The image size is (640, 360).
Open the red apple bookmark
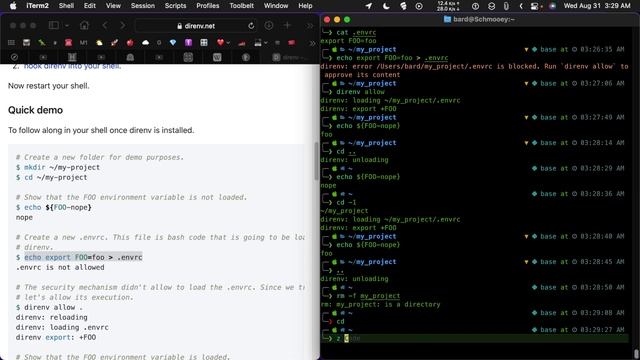pyautogui.click(x=130, y=42)
